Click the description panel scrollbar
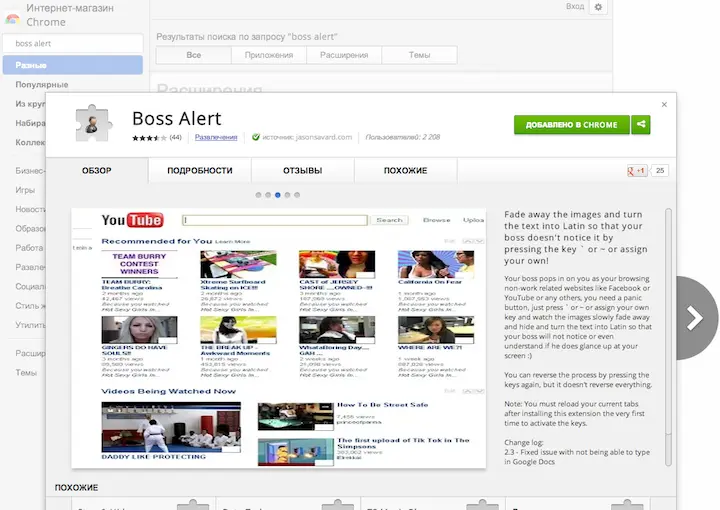This screenshot has height=510, width=720. [669, 337]
